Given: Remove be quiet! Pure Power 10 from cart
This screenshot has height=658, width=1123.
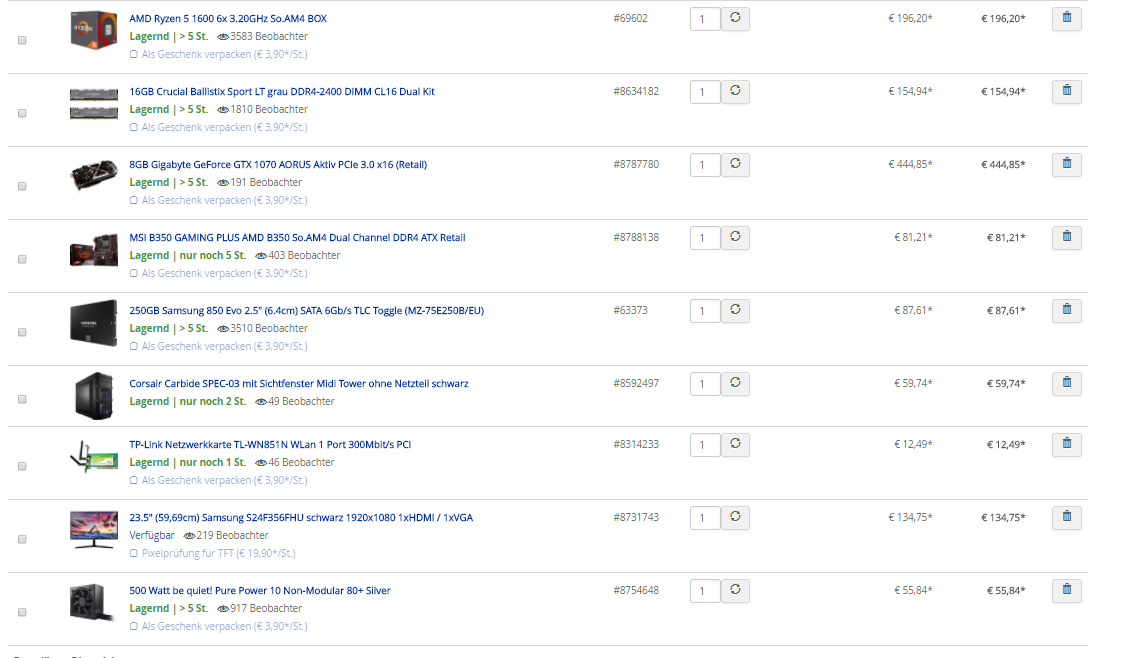Looking at the screenshot, I should point(1066,591).
